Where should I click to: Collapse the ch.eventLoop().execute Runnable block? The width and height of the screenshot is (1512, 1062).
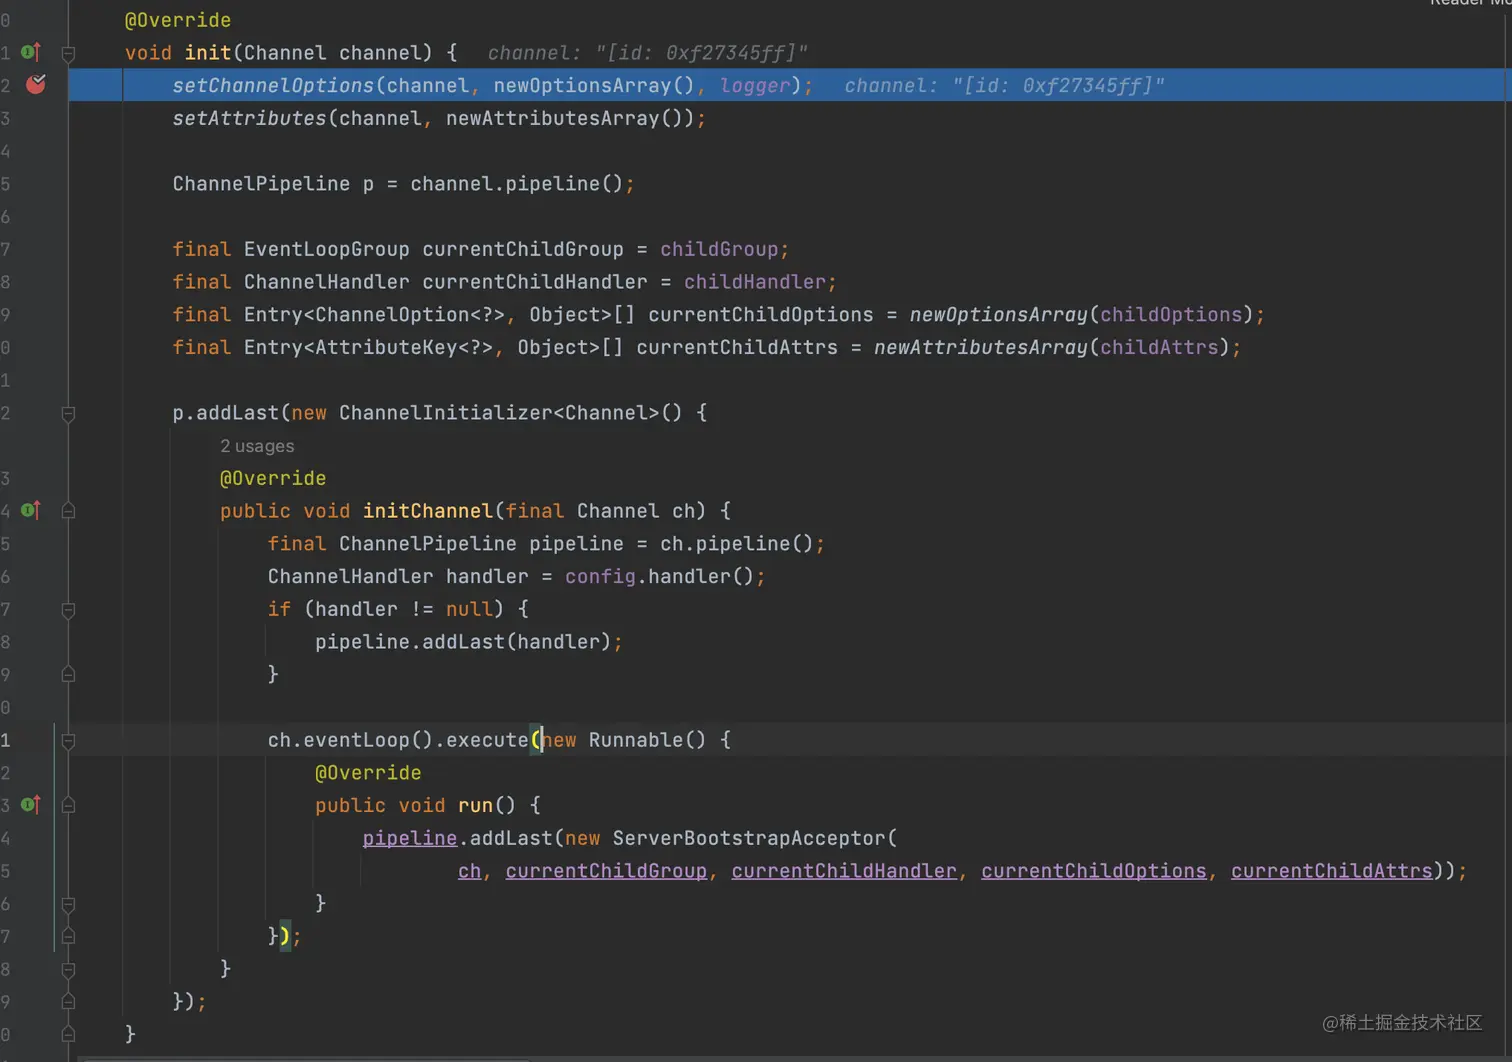(x=68, y=741)
